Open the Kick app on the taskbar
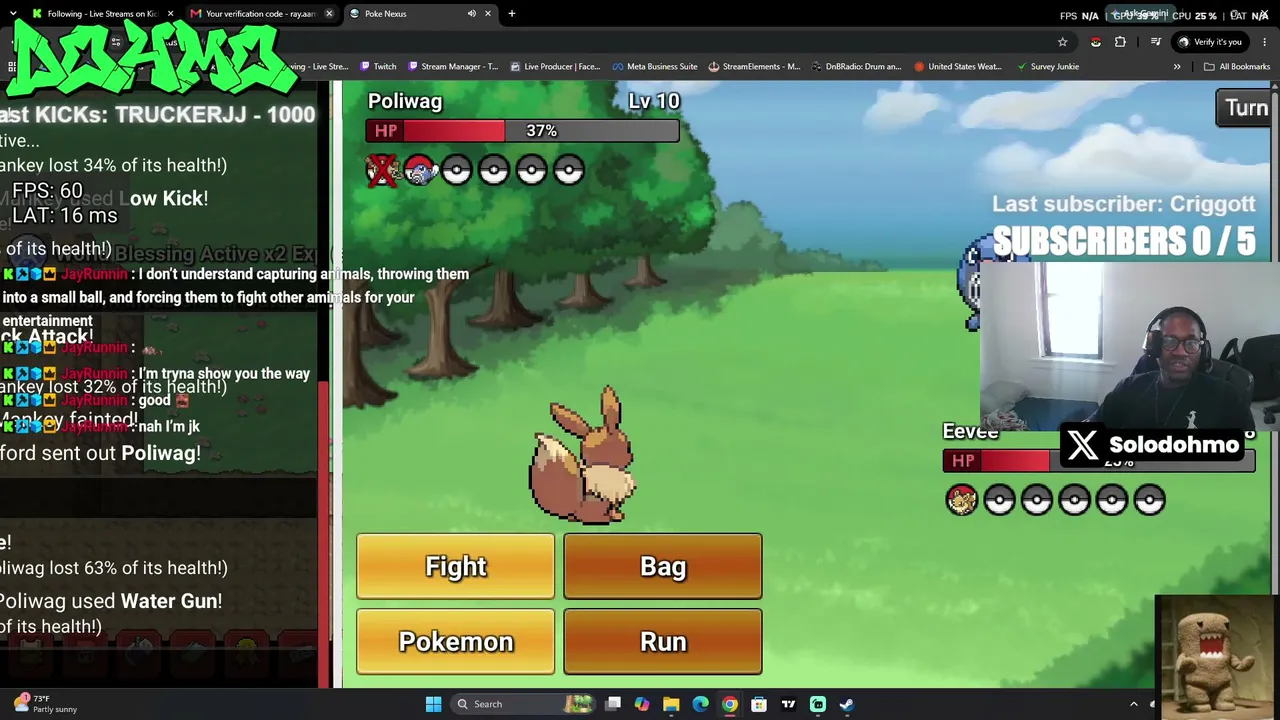The height and width of the screenshot is (720, 1280). click(818, 704)
